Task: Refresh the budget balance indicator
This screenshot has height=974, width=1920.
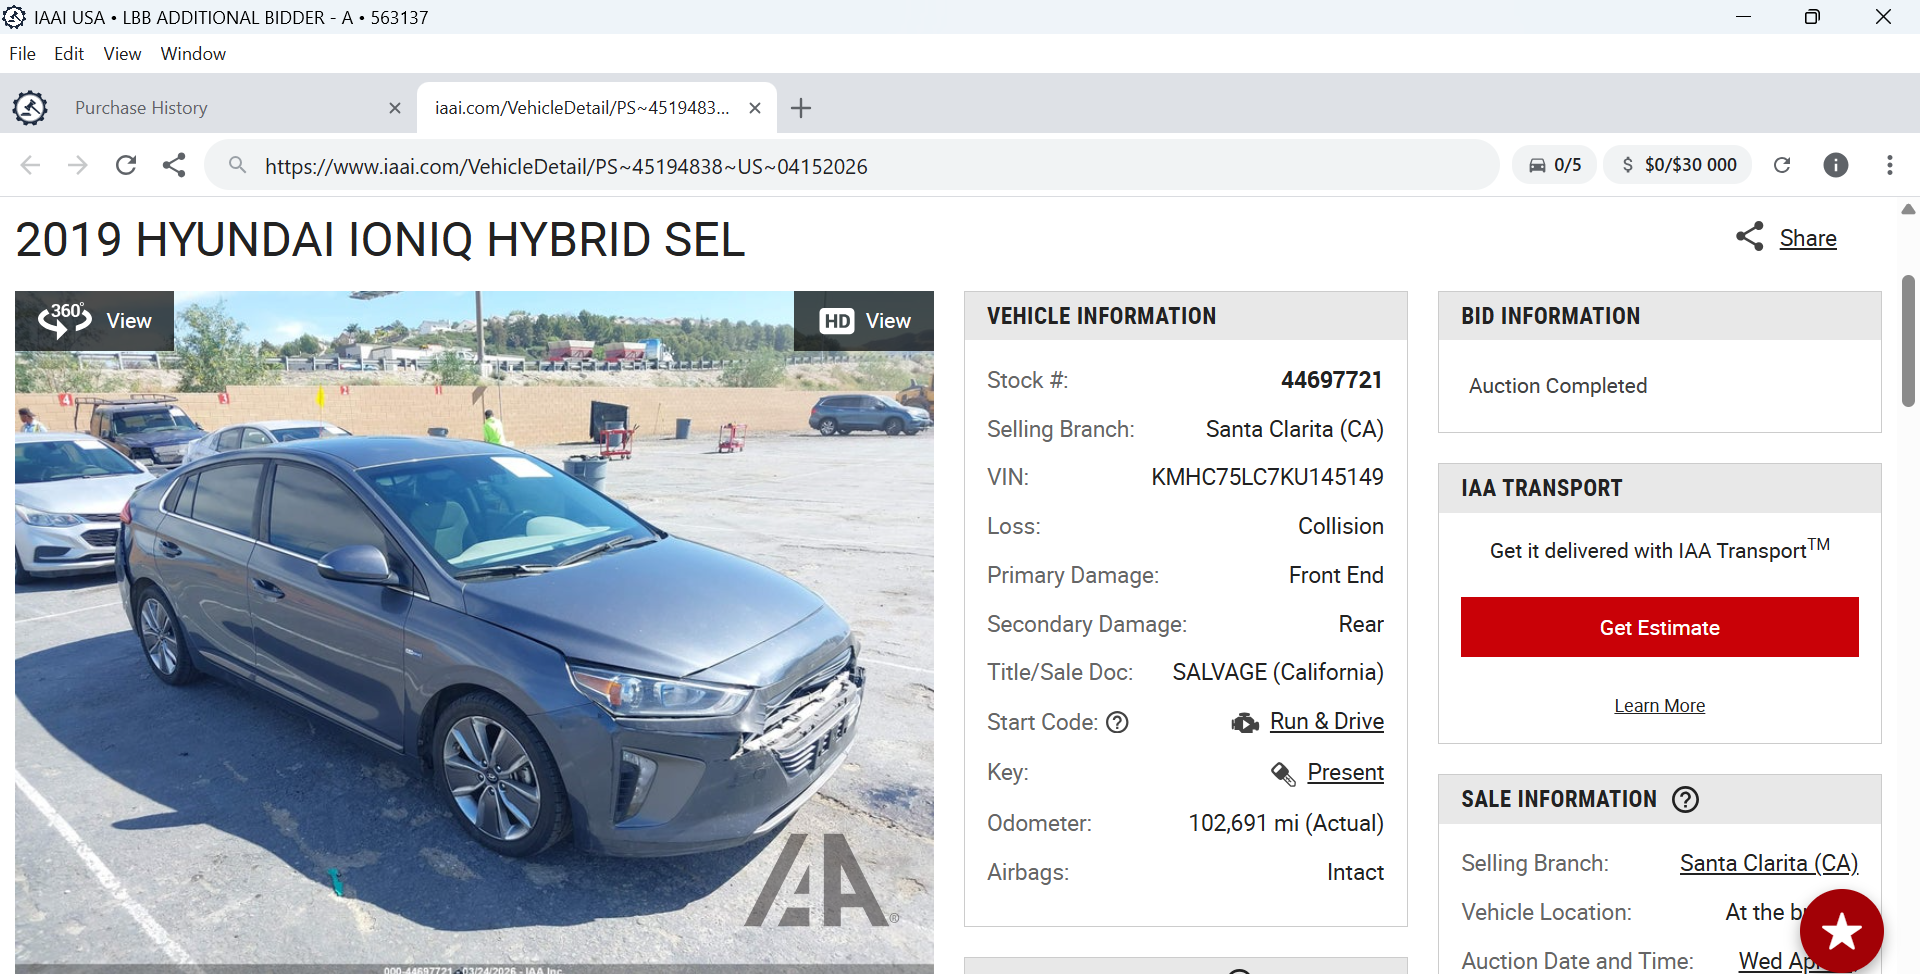Action: point(1782,165)
